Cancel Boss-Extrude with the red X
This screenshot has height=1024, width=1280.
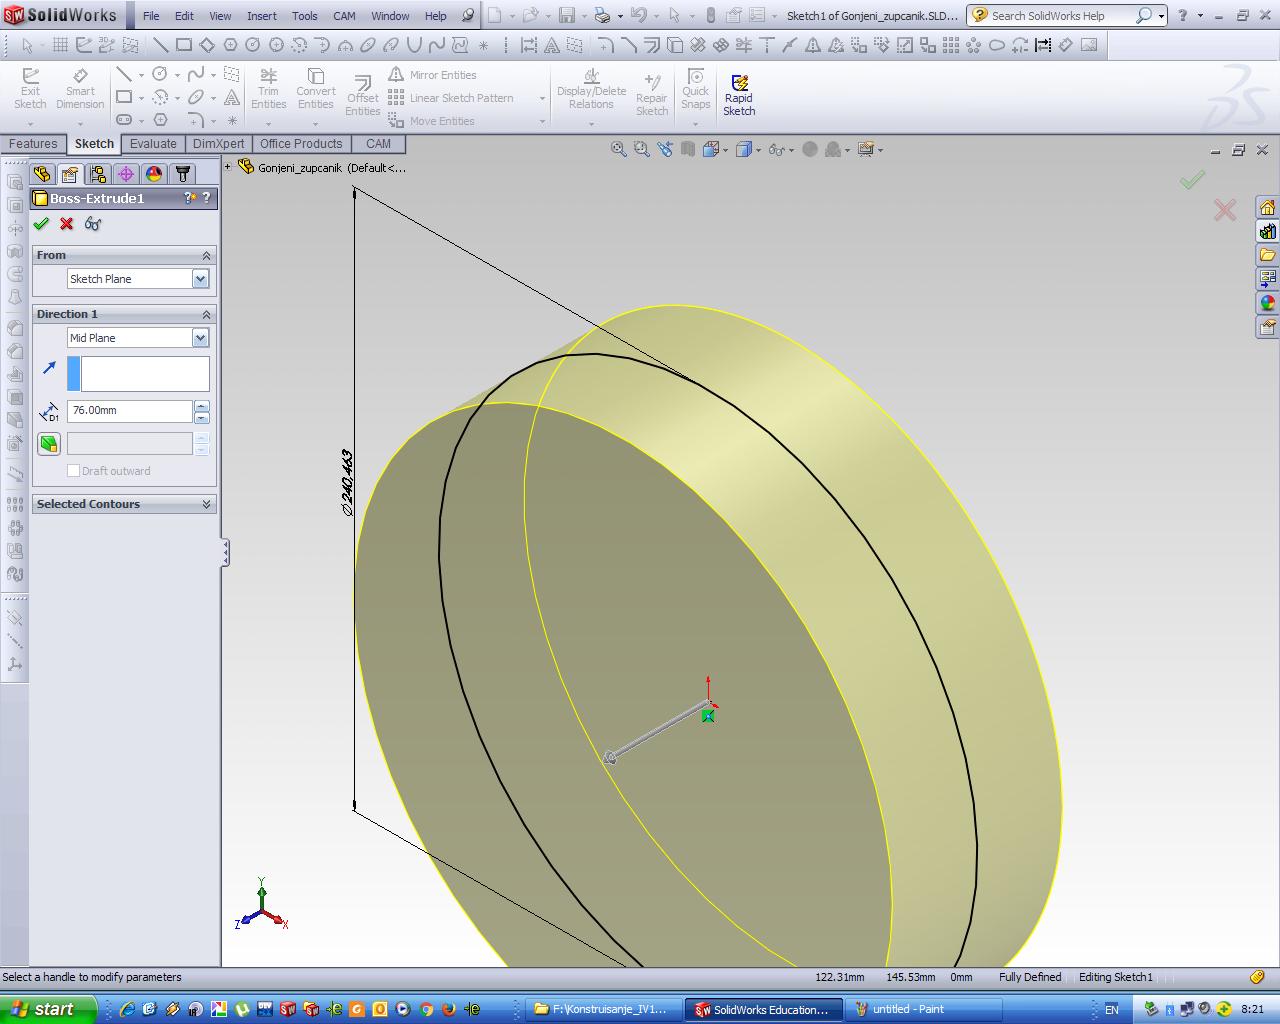pos(67,224)
